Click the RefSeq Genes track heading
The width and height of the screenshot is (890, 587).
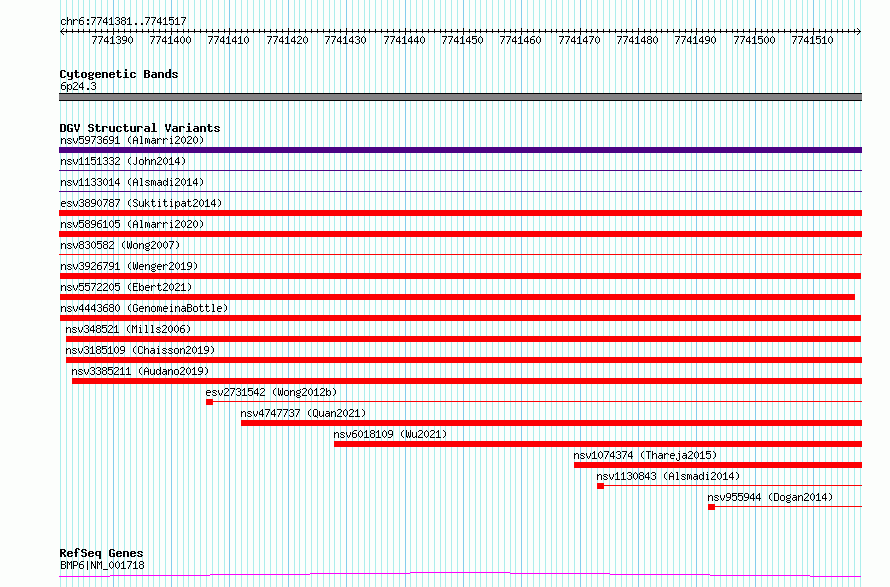point(101,553)
